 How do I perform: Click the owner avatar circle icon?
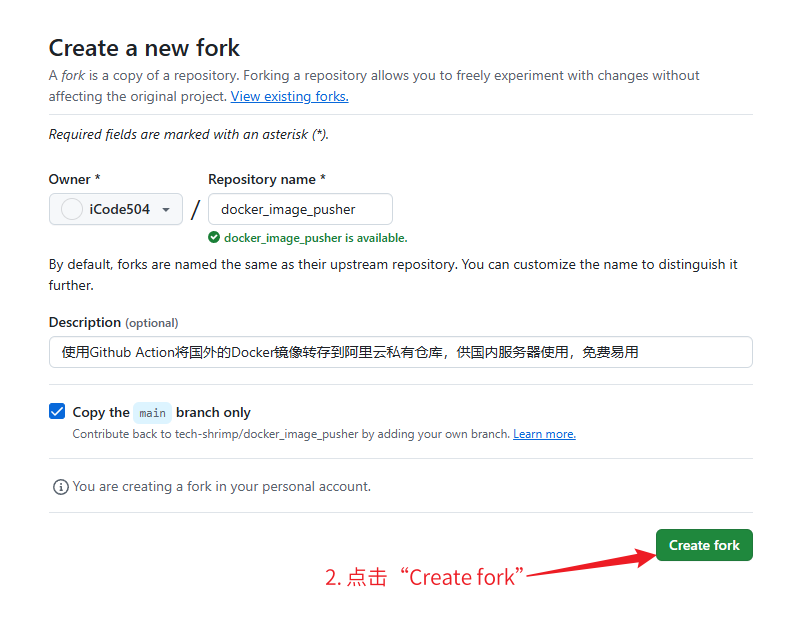click(72, 209)
